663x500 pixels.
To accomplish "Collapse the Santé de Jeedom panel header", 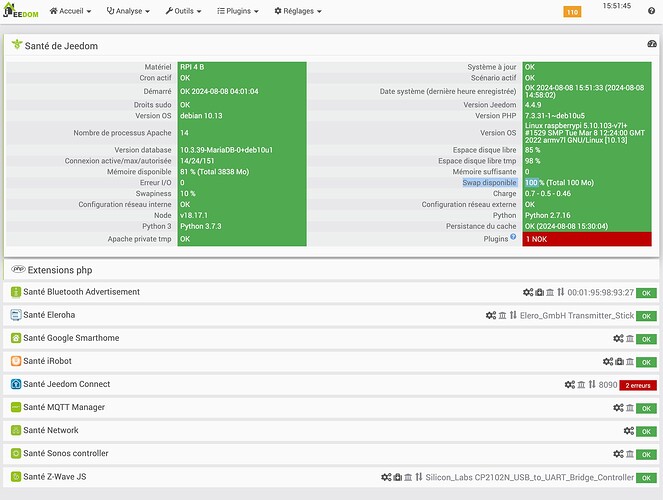I will click(332, 45).
